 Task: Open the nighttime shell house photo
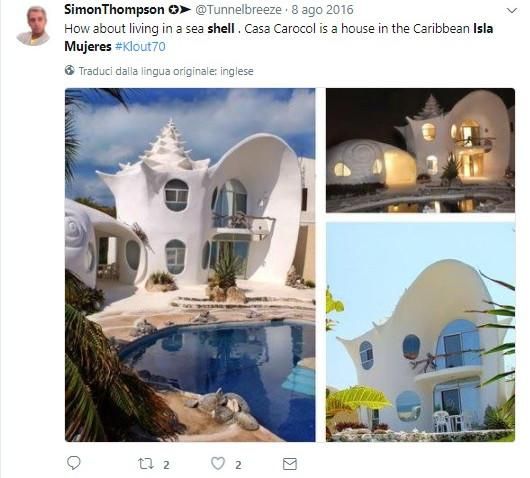pos(420,150)
